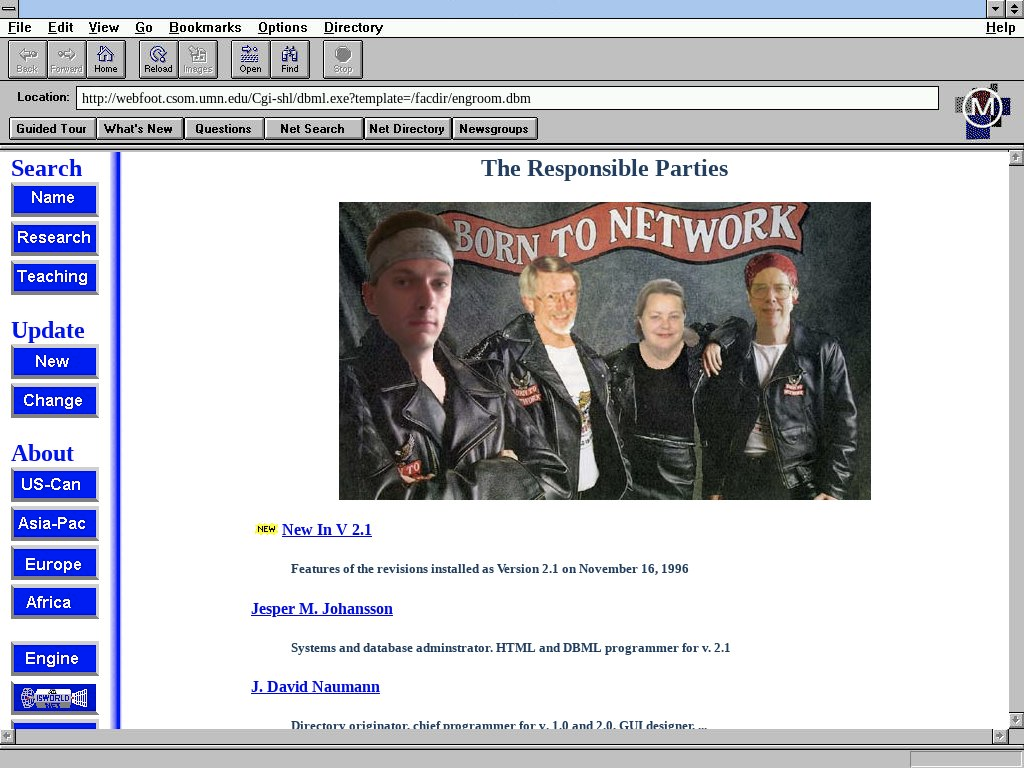Open the Guided Tour directory button
Screen dimensions: 1024x768
point(52,129)
